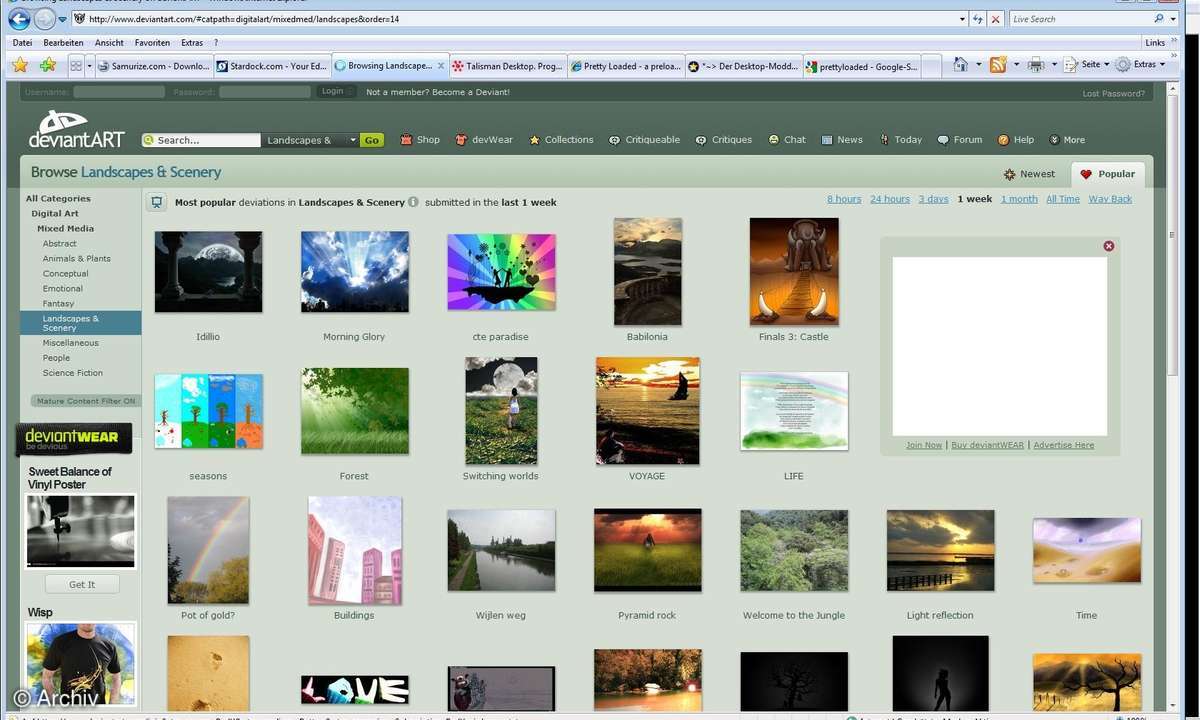Expand the More navigation menu

point(1067,140)
